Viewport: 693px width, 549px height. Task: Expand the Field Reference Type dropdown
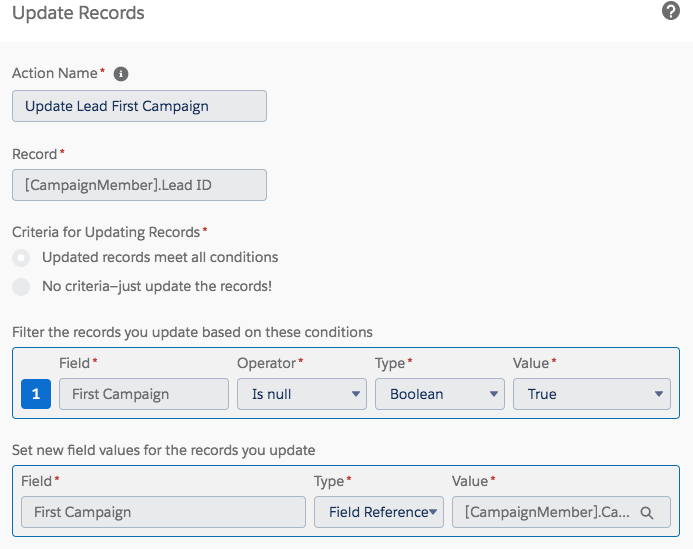click(378, 512)
